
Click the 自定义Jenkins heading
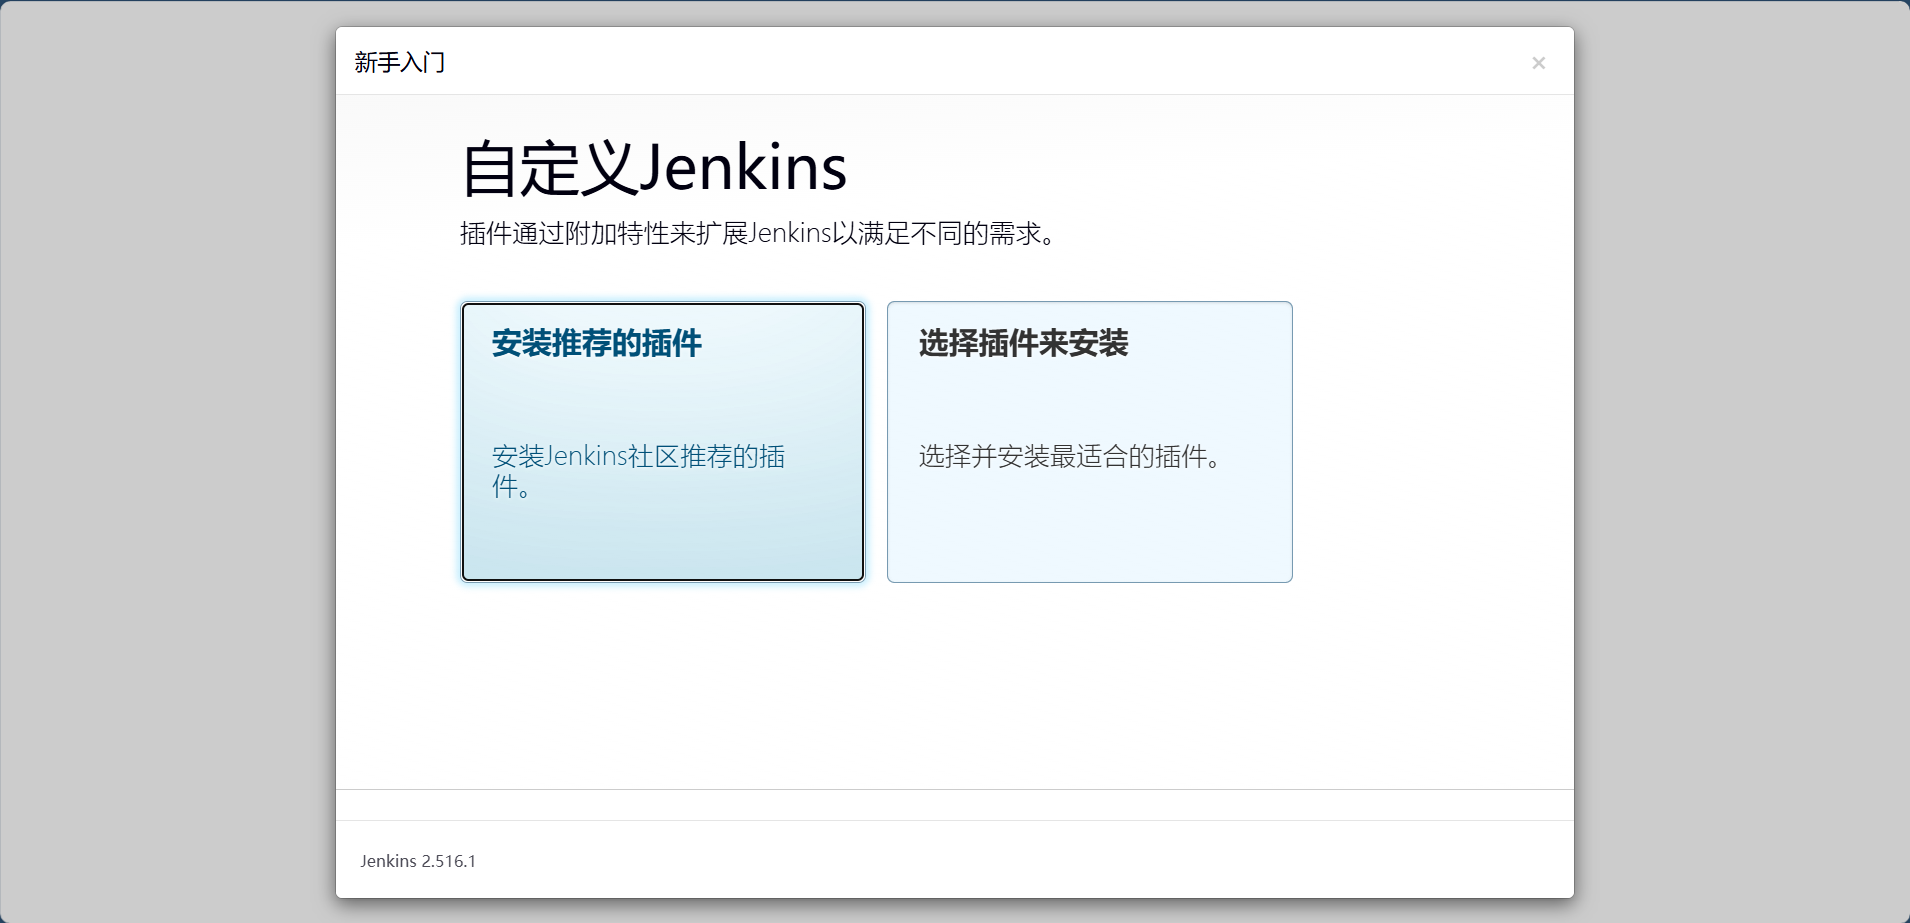click(654, 168)
